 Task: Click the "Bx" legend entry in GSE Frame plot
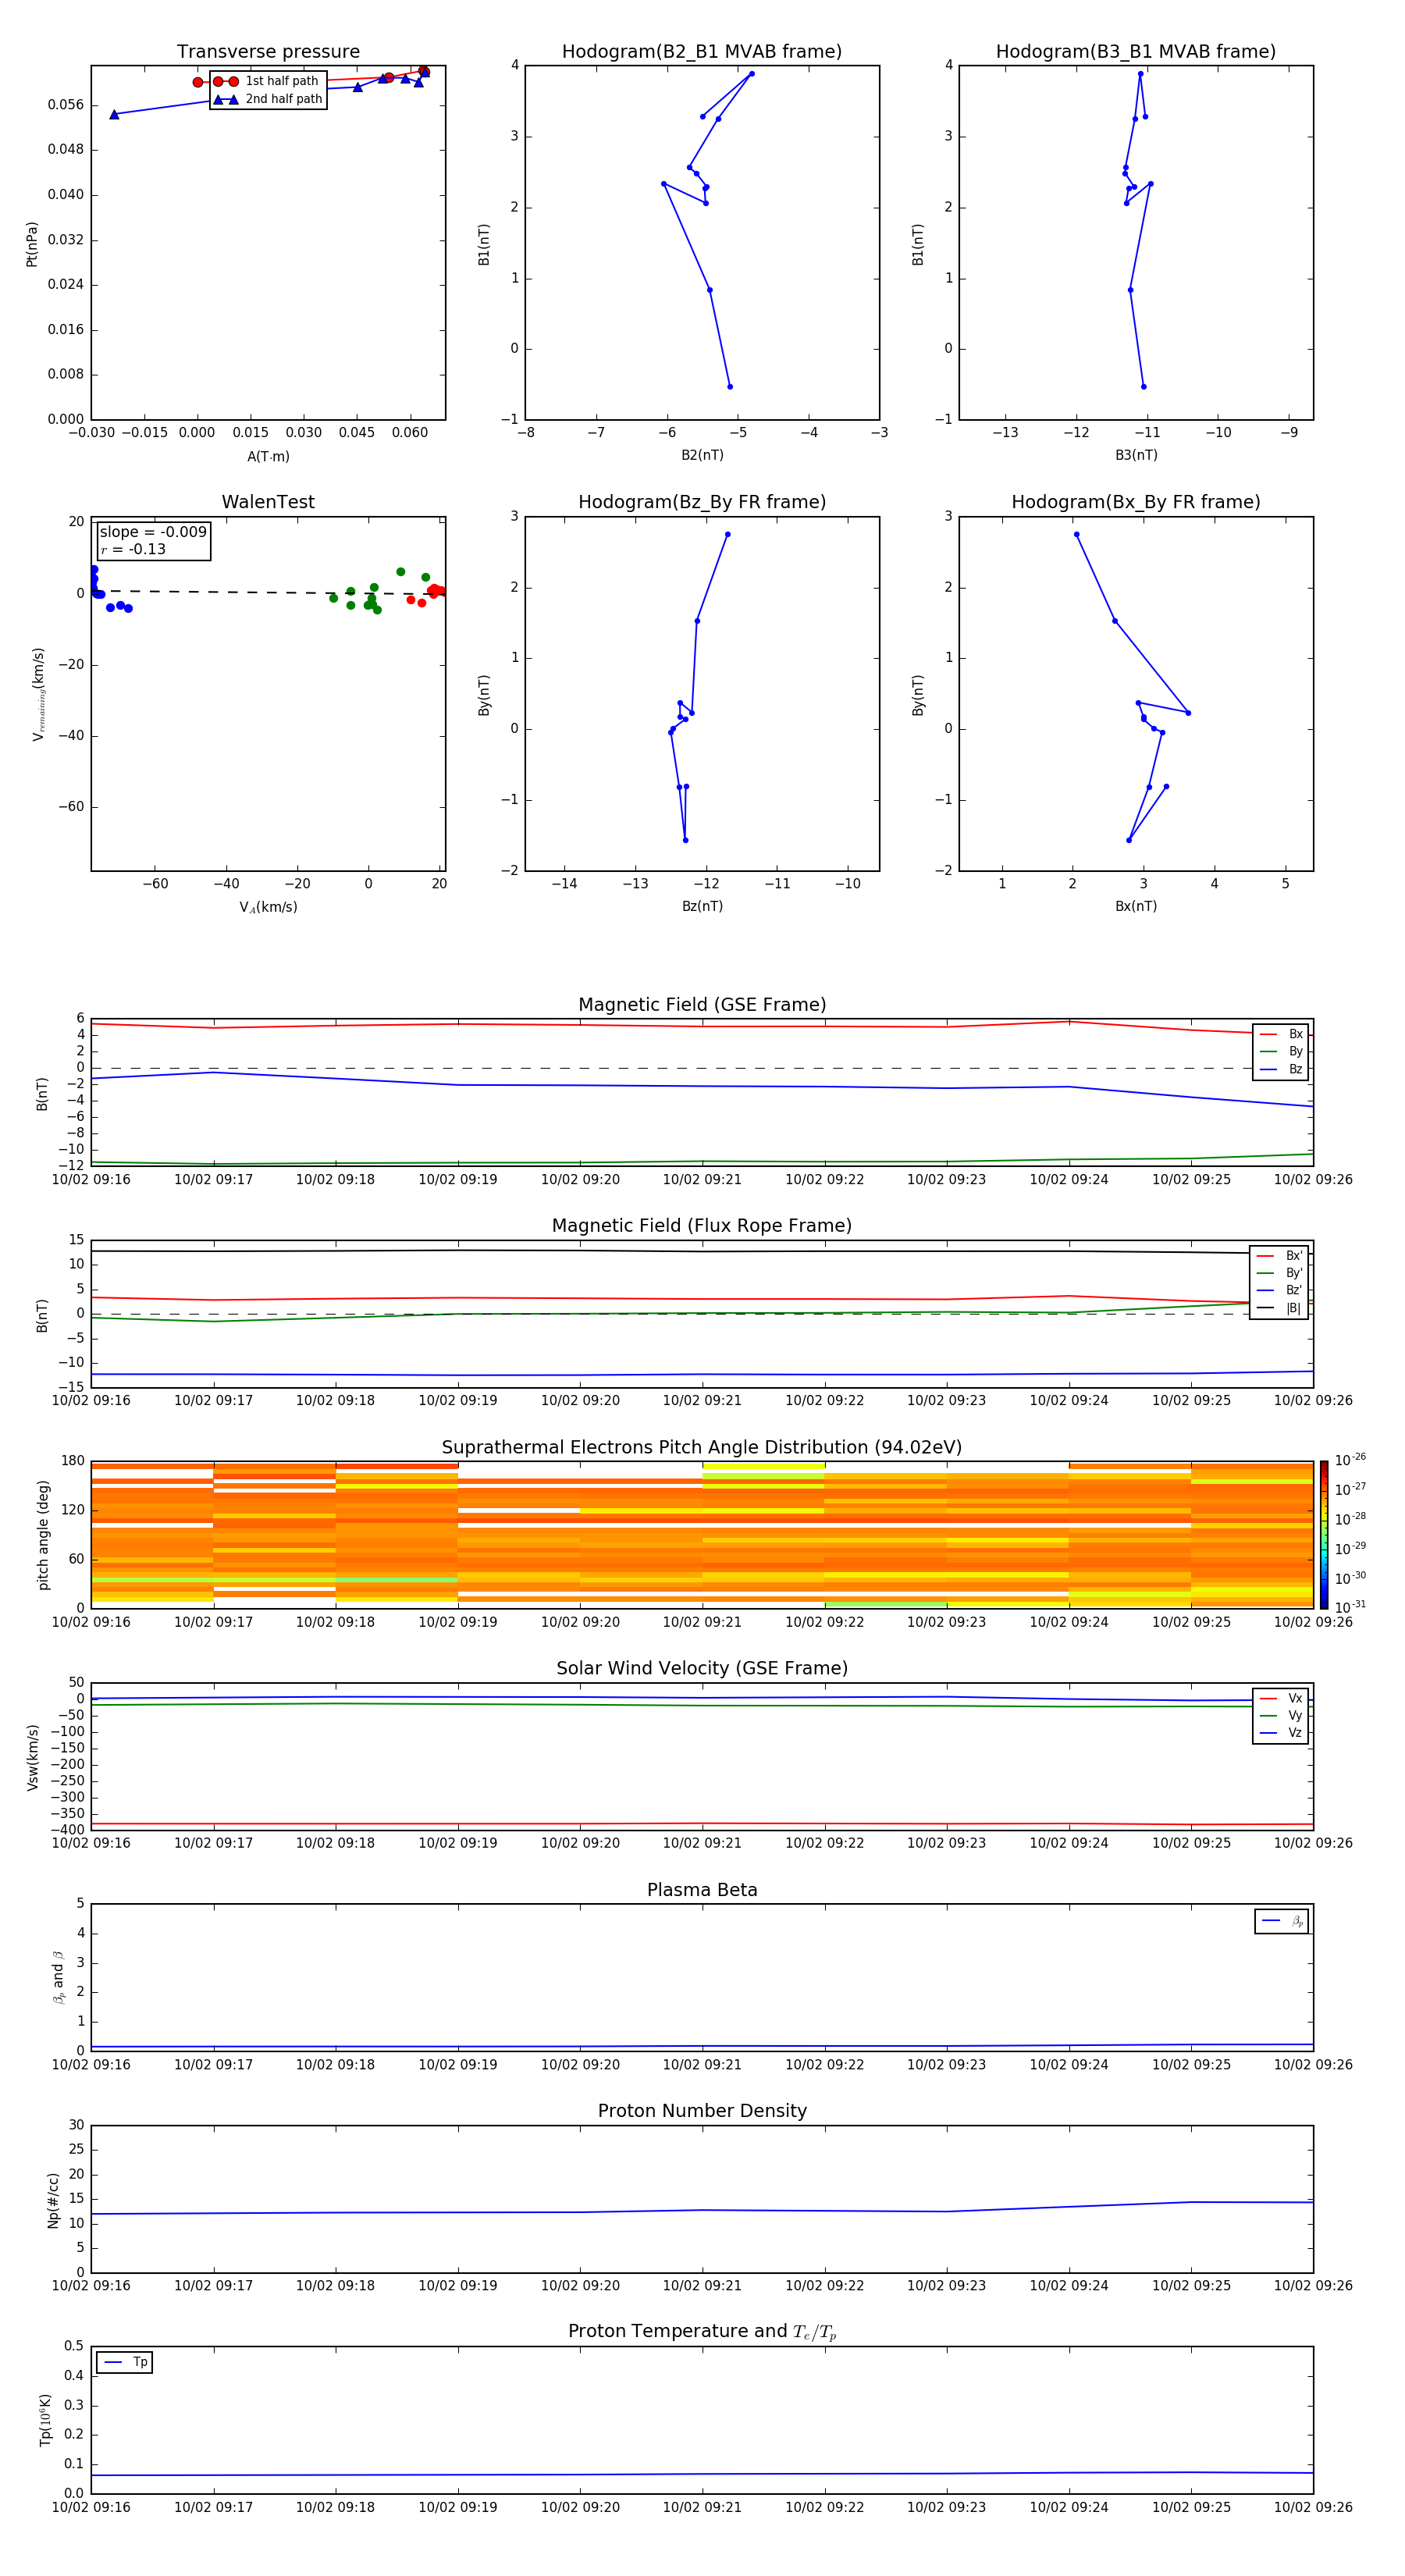[x=1281, y=1034]
